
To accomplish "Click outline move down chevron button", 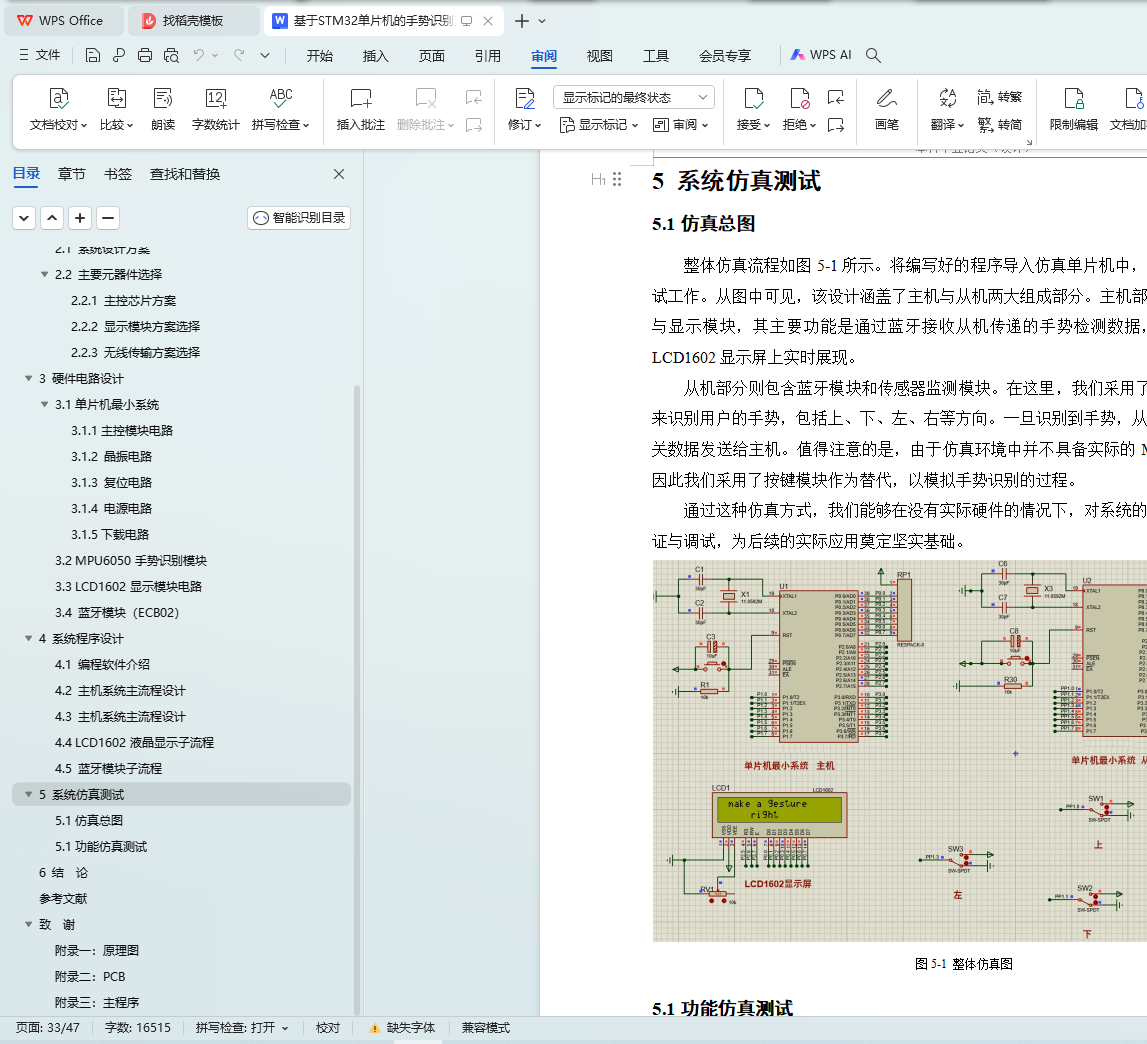I will pos(24,217).
